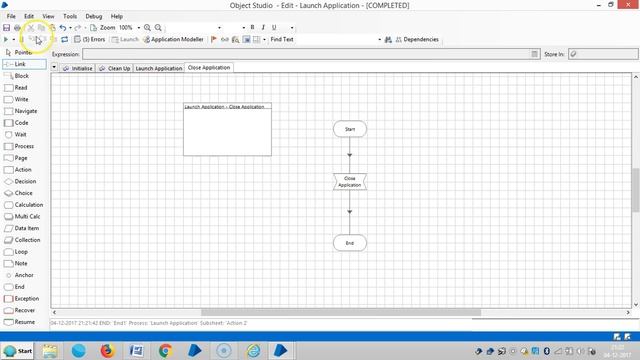Open the Application Modeller
The width and height of the screenshot is (640, 360).
coord(173,40)
